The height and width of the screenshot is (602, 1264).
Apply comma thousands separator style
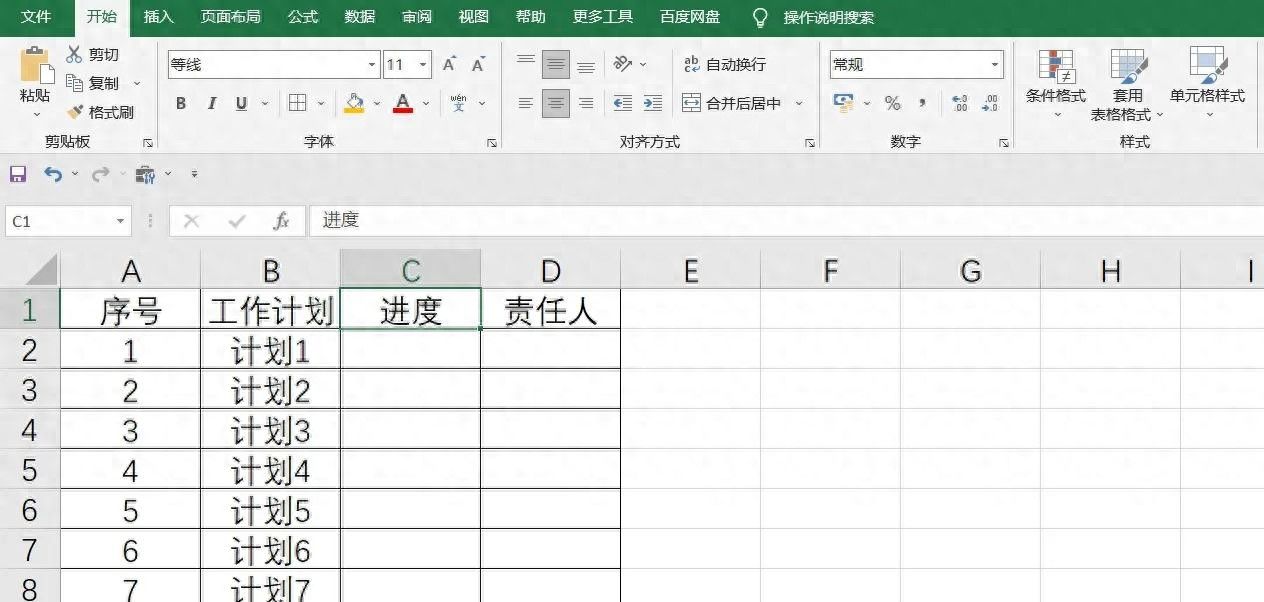(922, 103)
